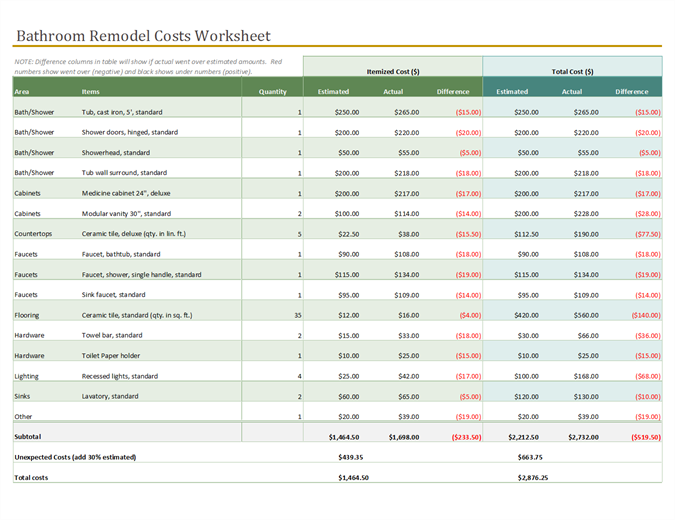This screenshot has height=520, width=675.
Task: Select the Toilet Paper holder cell
Action: pyautogui.click(x=111, y=355)
